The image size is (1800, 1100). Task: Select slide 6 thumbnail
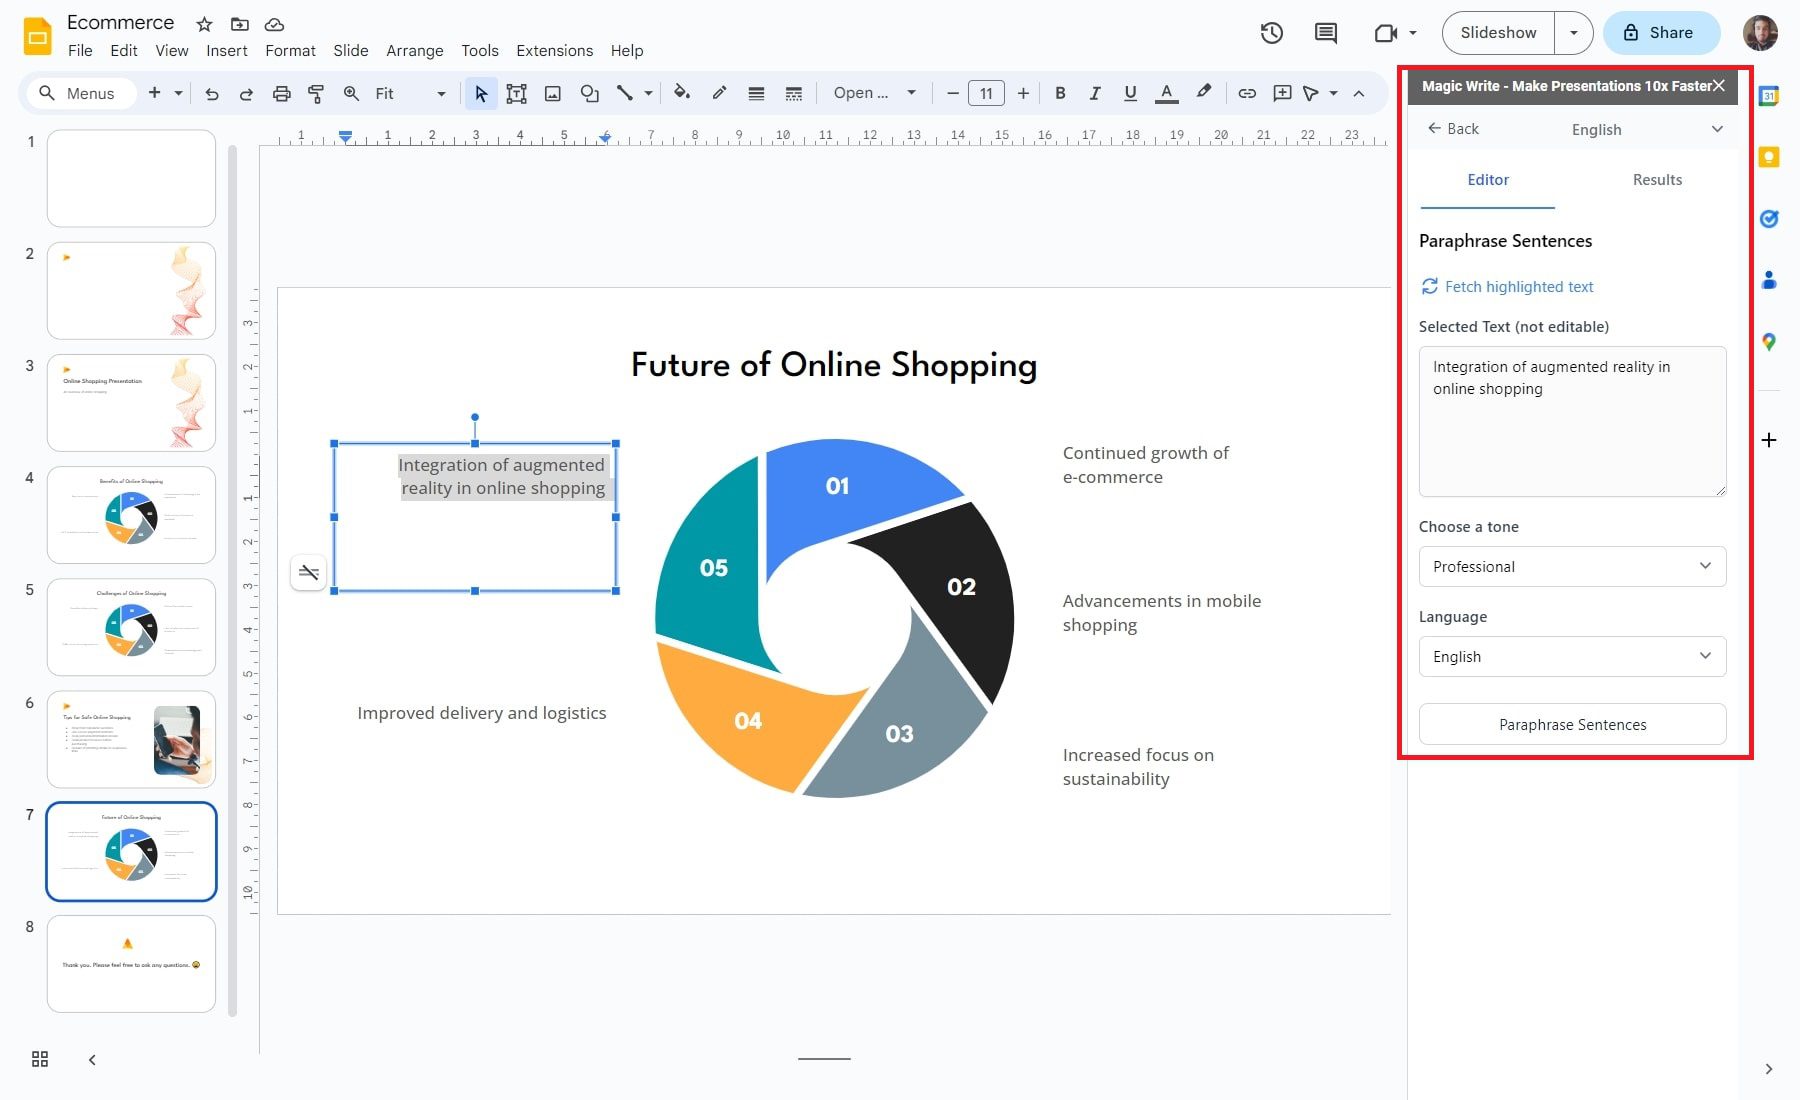click(131, 739)
